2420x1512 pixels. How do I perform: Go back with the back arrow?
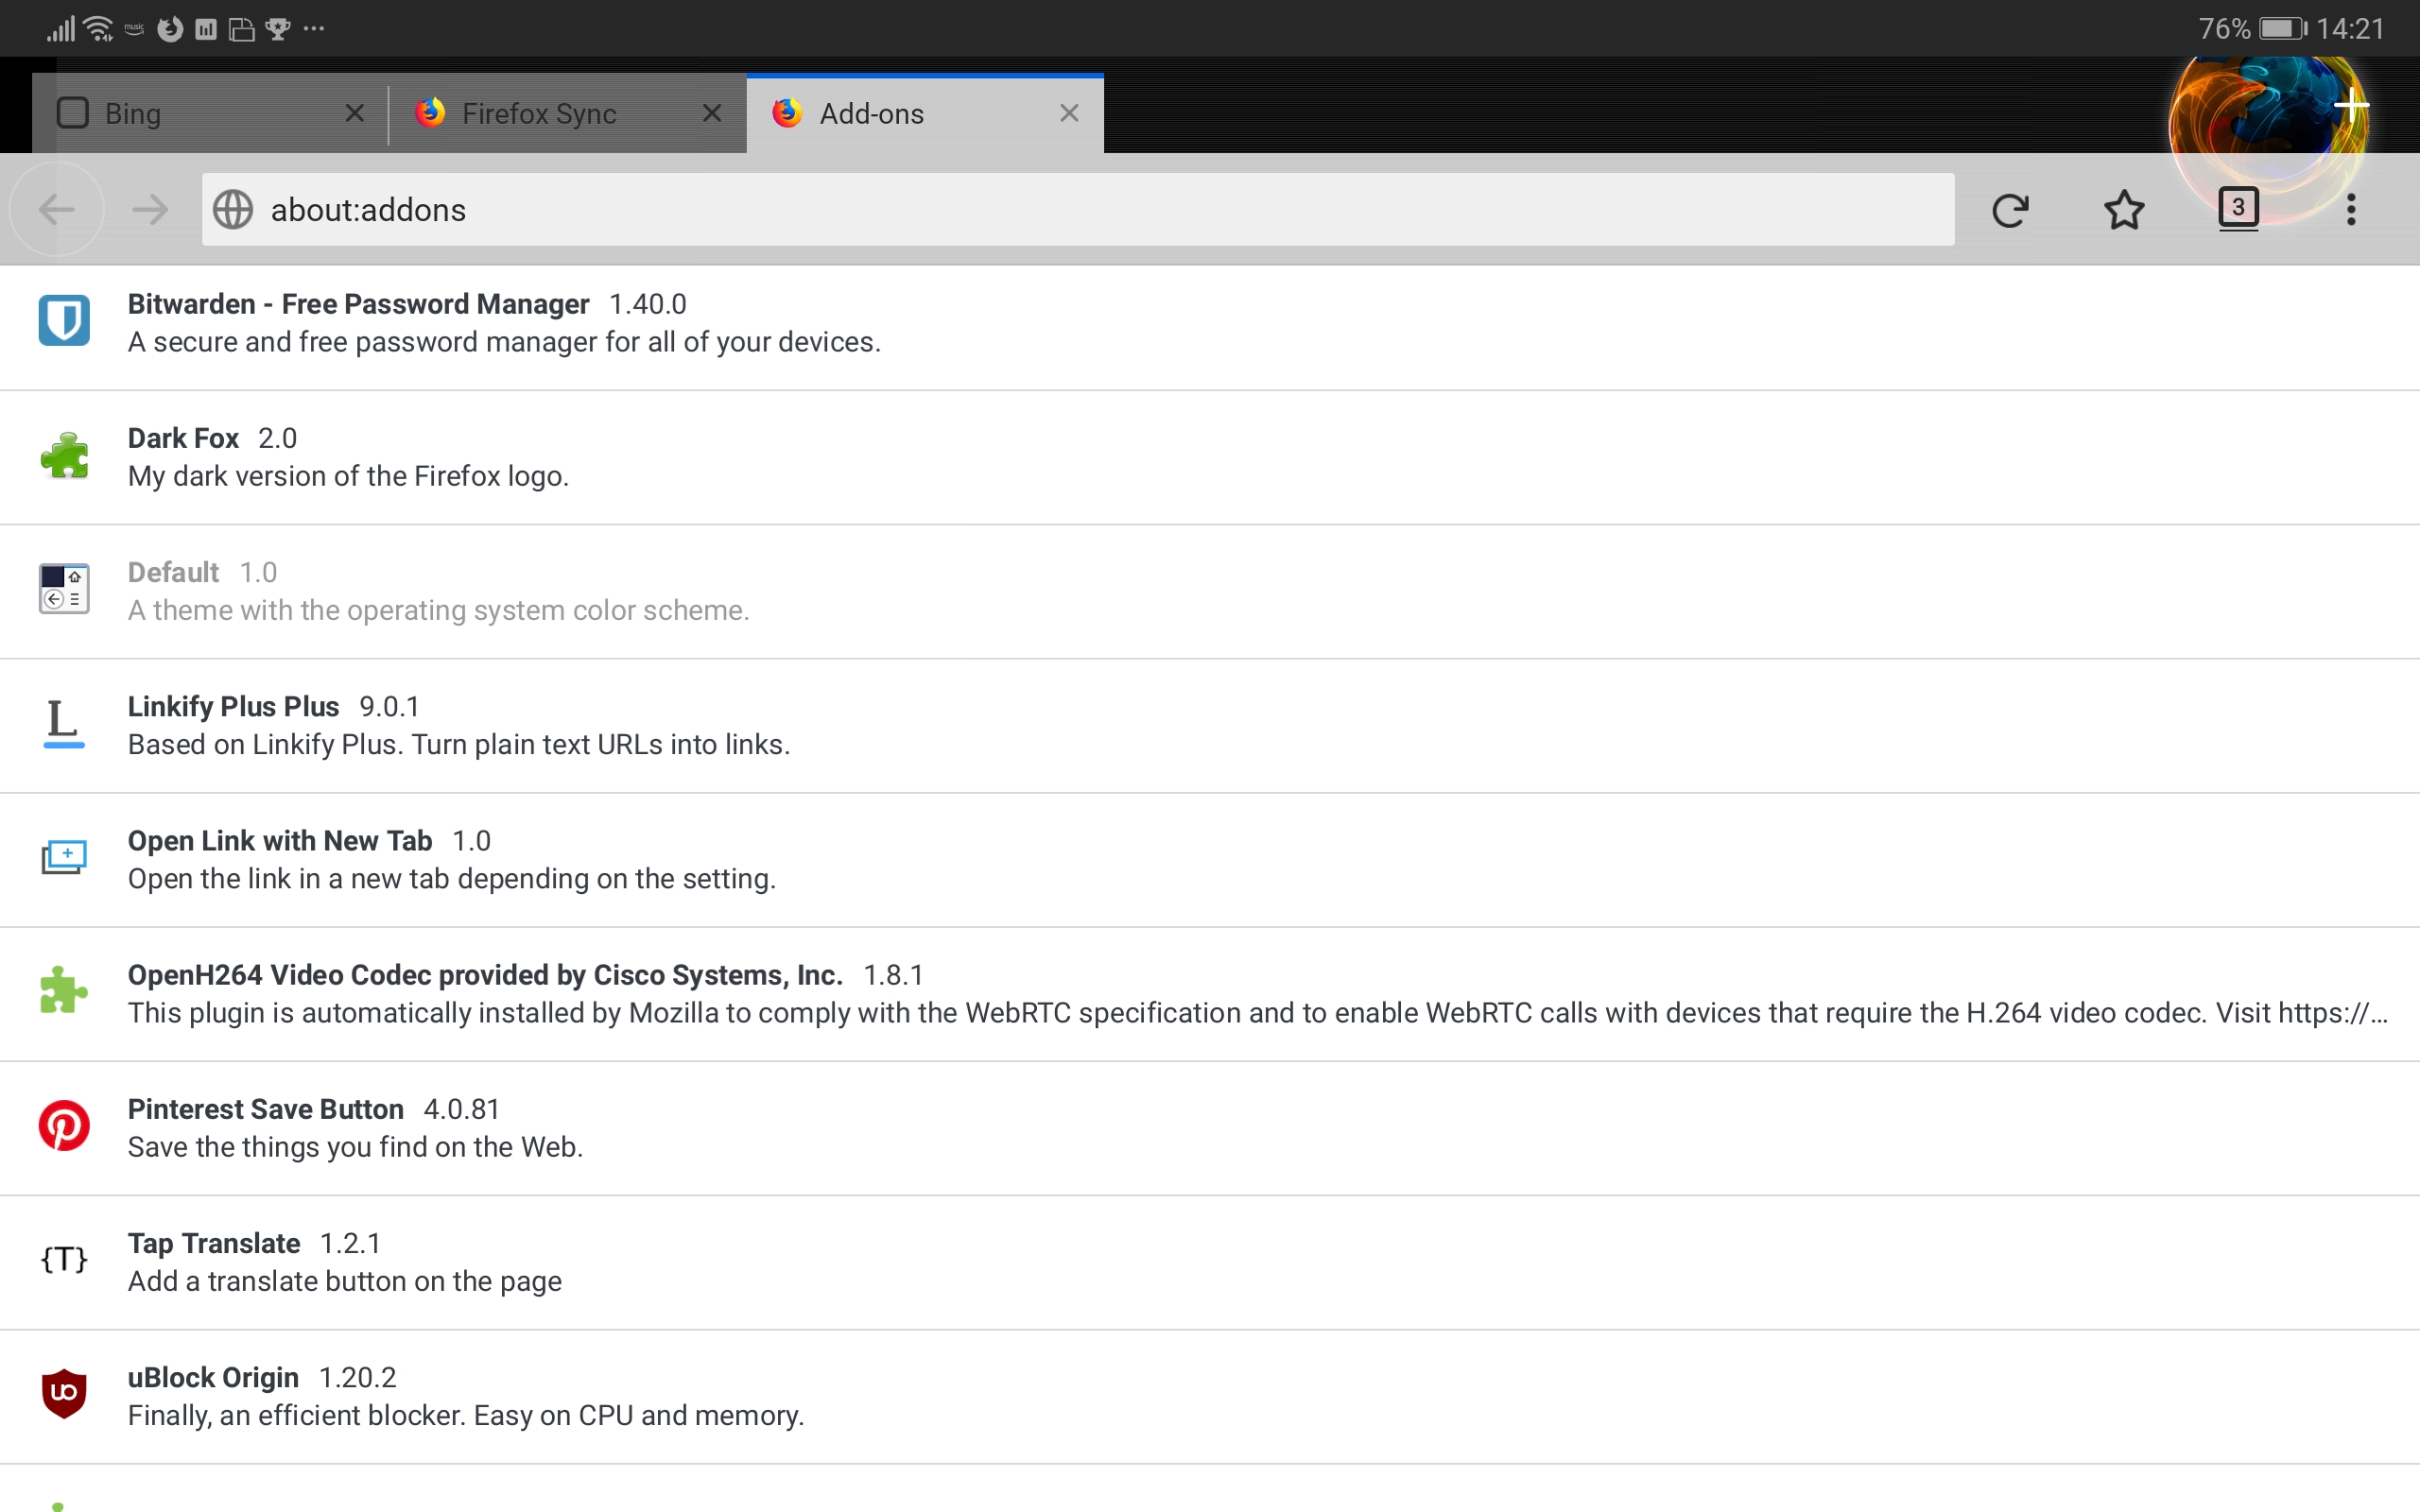point(57,210)
